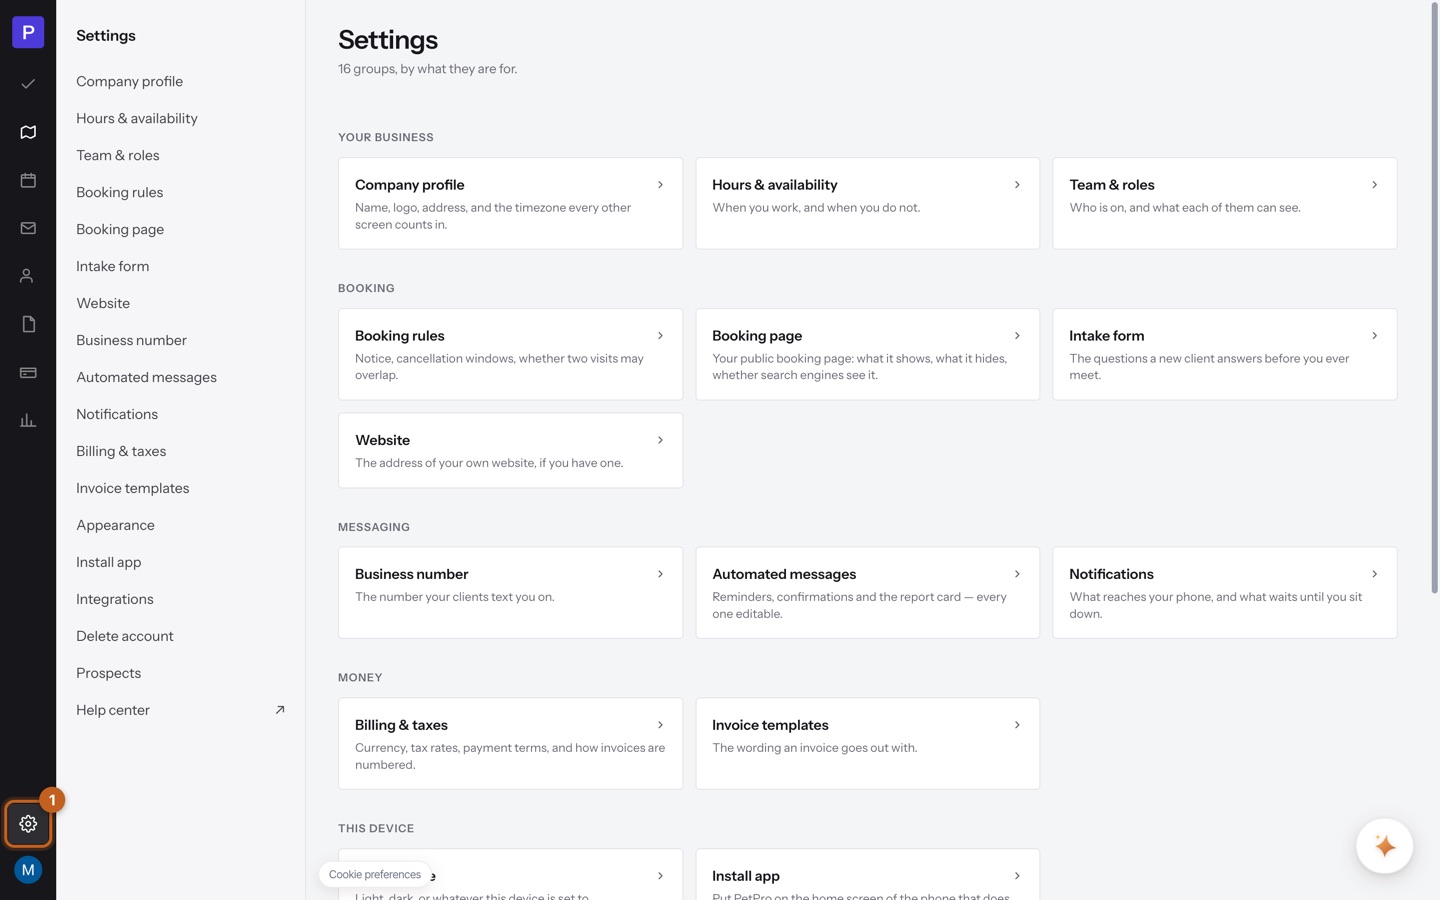Open Booking rules card chevron
This screenshot has width=1440, height=900.
(x=660, y=336)
